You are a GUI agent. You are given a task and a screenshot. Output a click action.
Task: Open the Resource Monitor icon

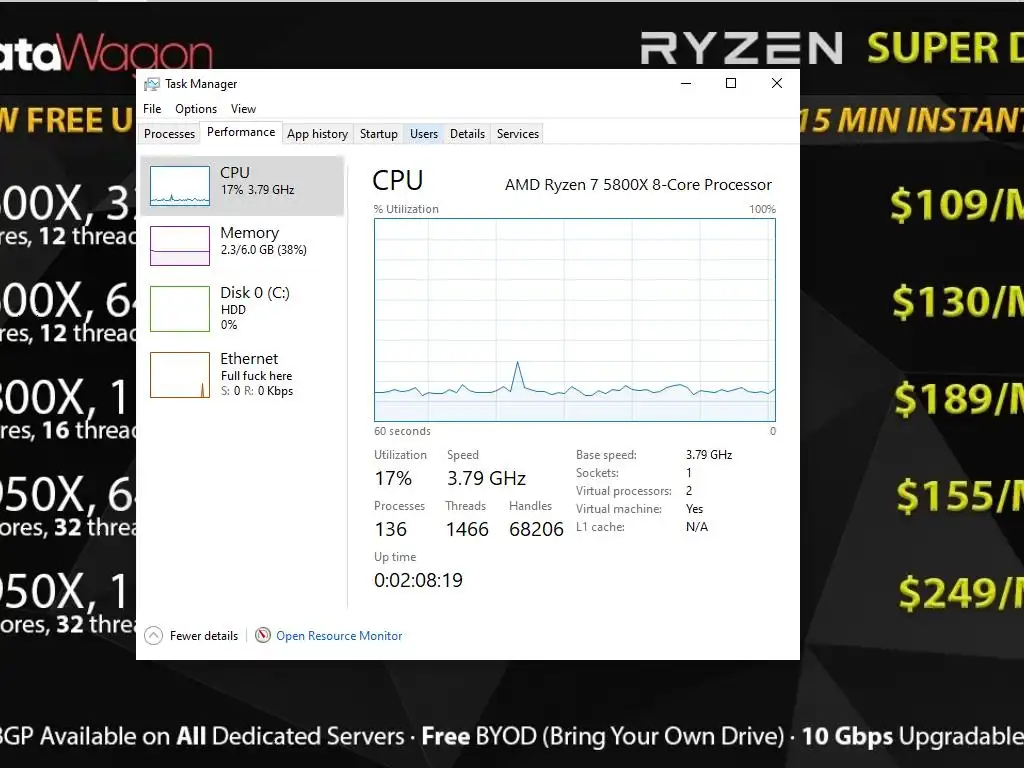pyautogui.click(x=263, y=635)
